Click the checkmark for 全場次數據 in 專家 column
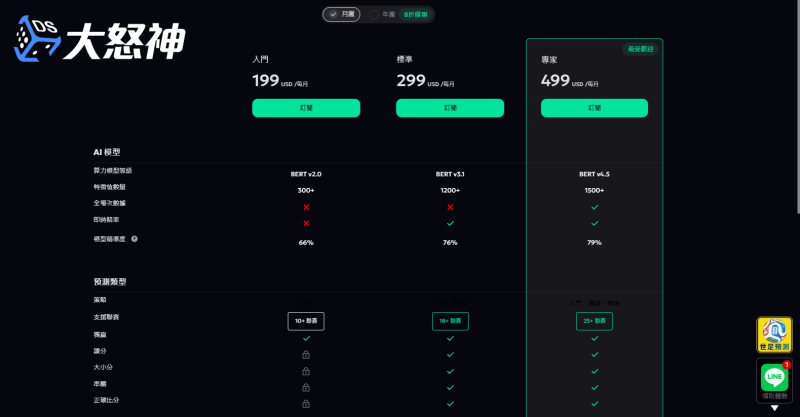 tap(594, 207)
